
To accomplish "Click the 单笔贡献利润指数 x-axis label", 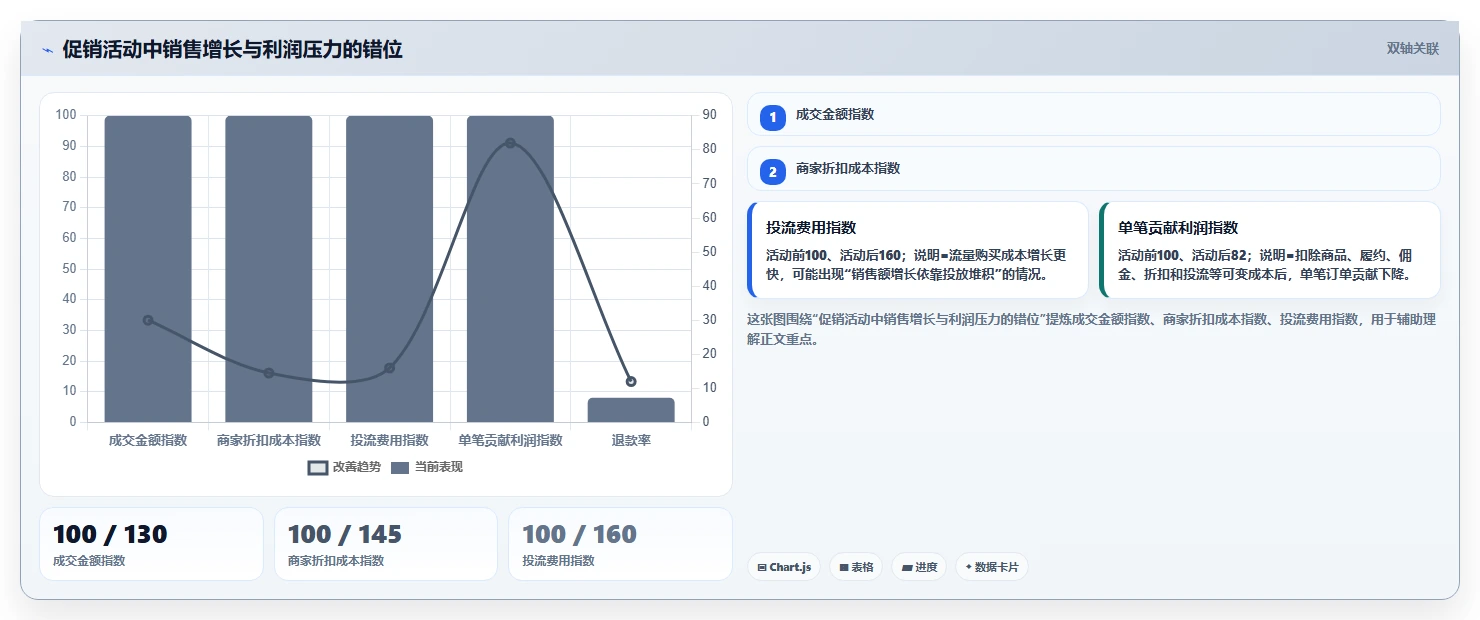I will pos(510,440).
